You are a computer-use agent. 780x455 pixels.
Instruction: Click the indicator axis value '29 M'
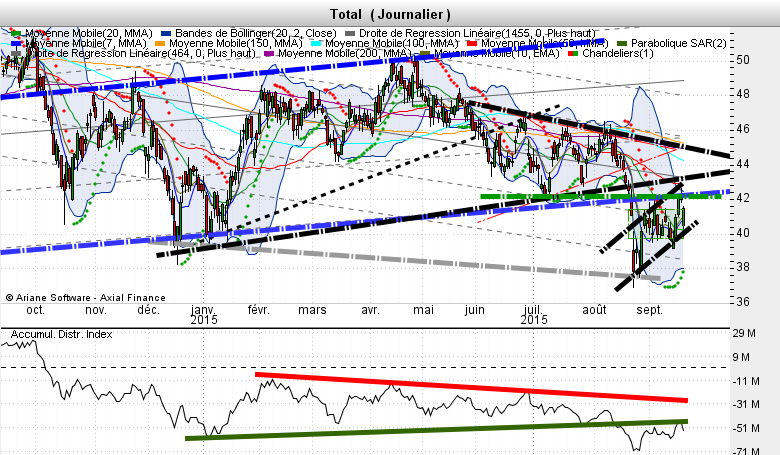(744, 333)
